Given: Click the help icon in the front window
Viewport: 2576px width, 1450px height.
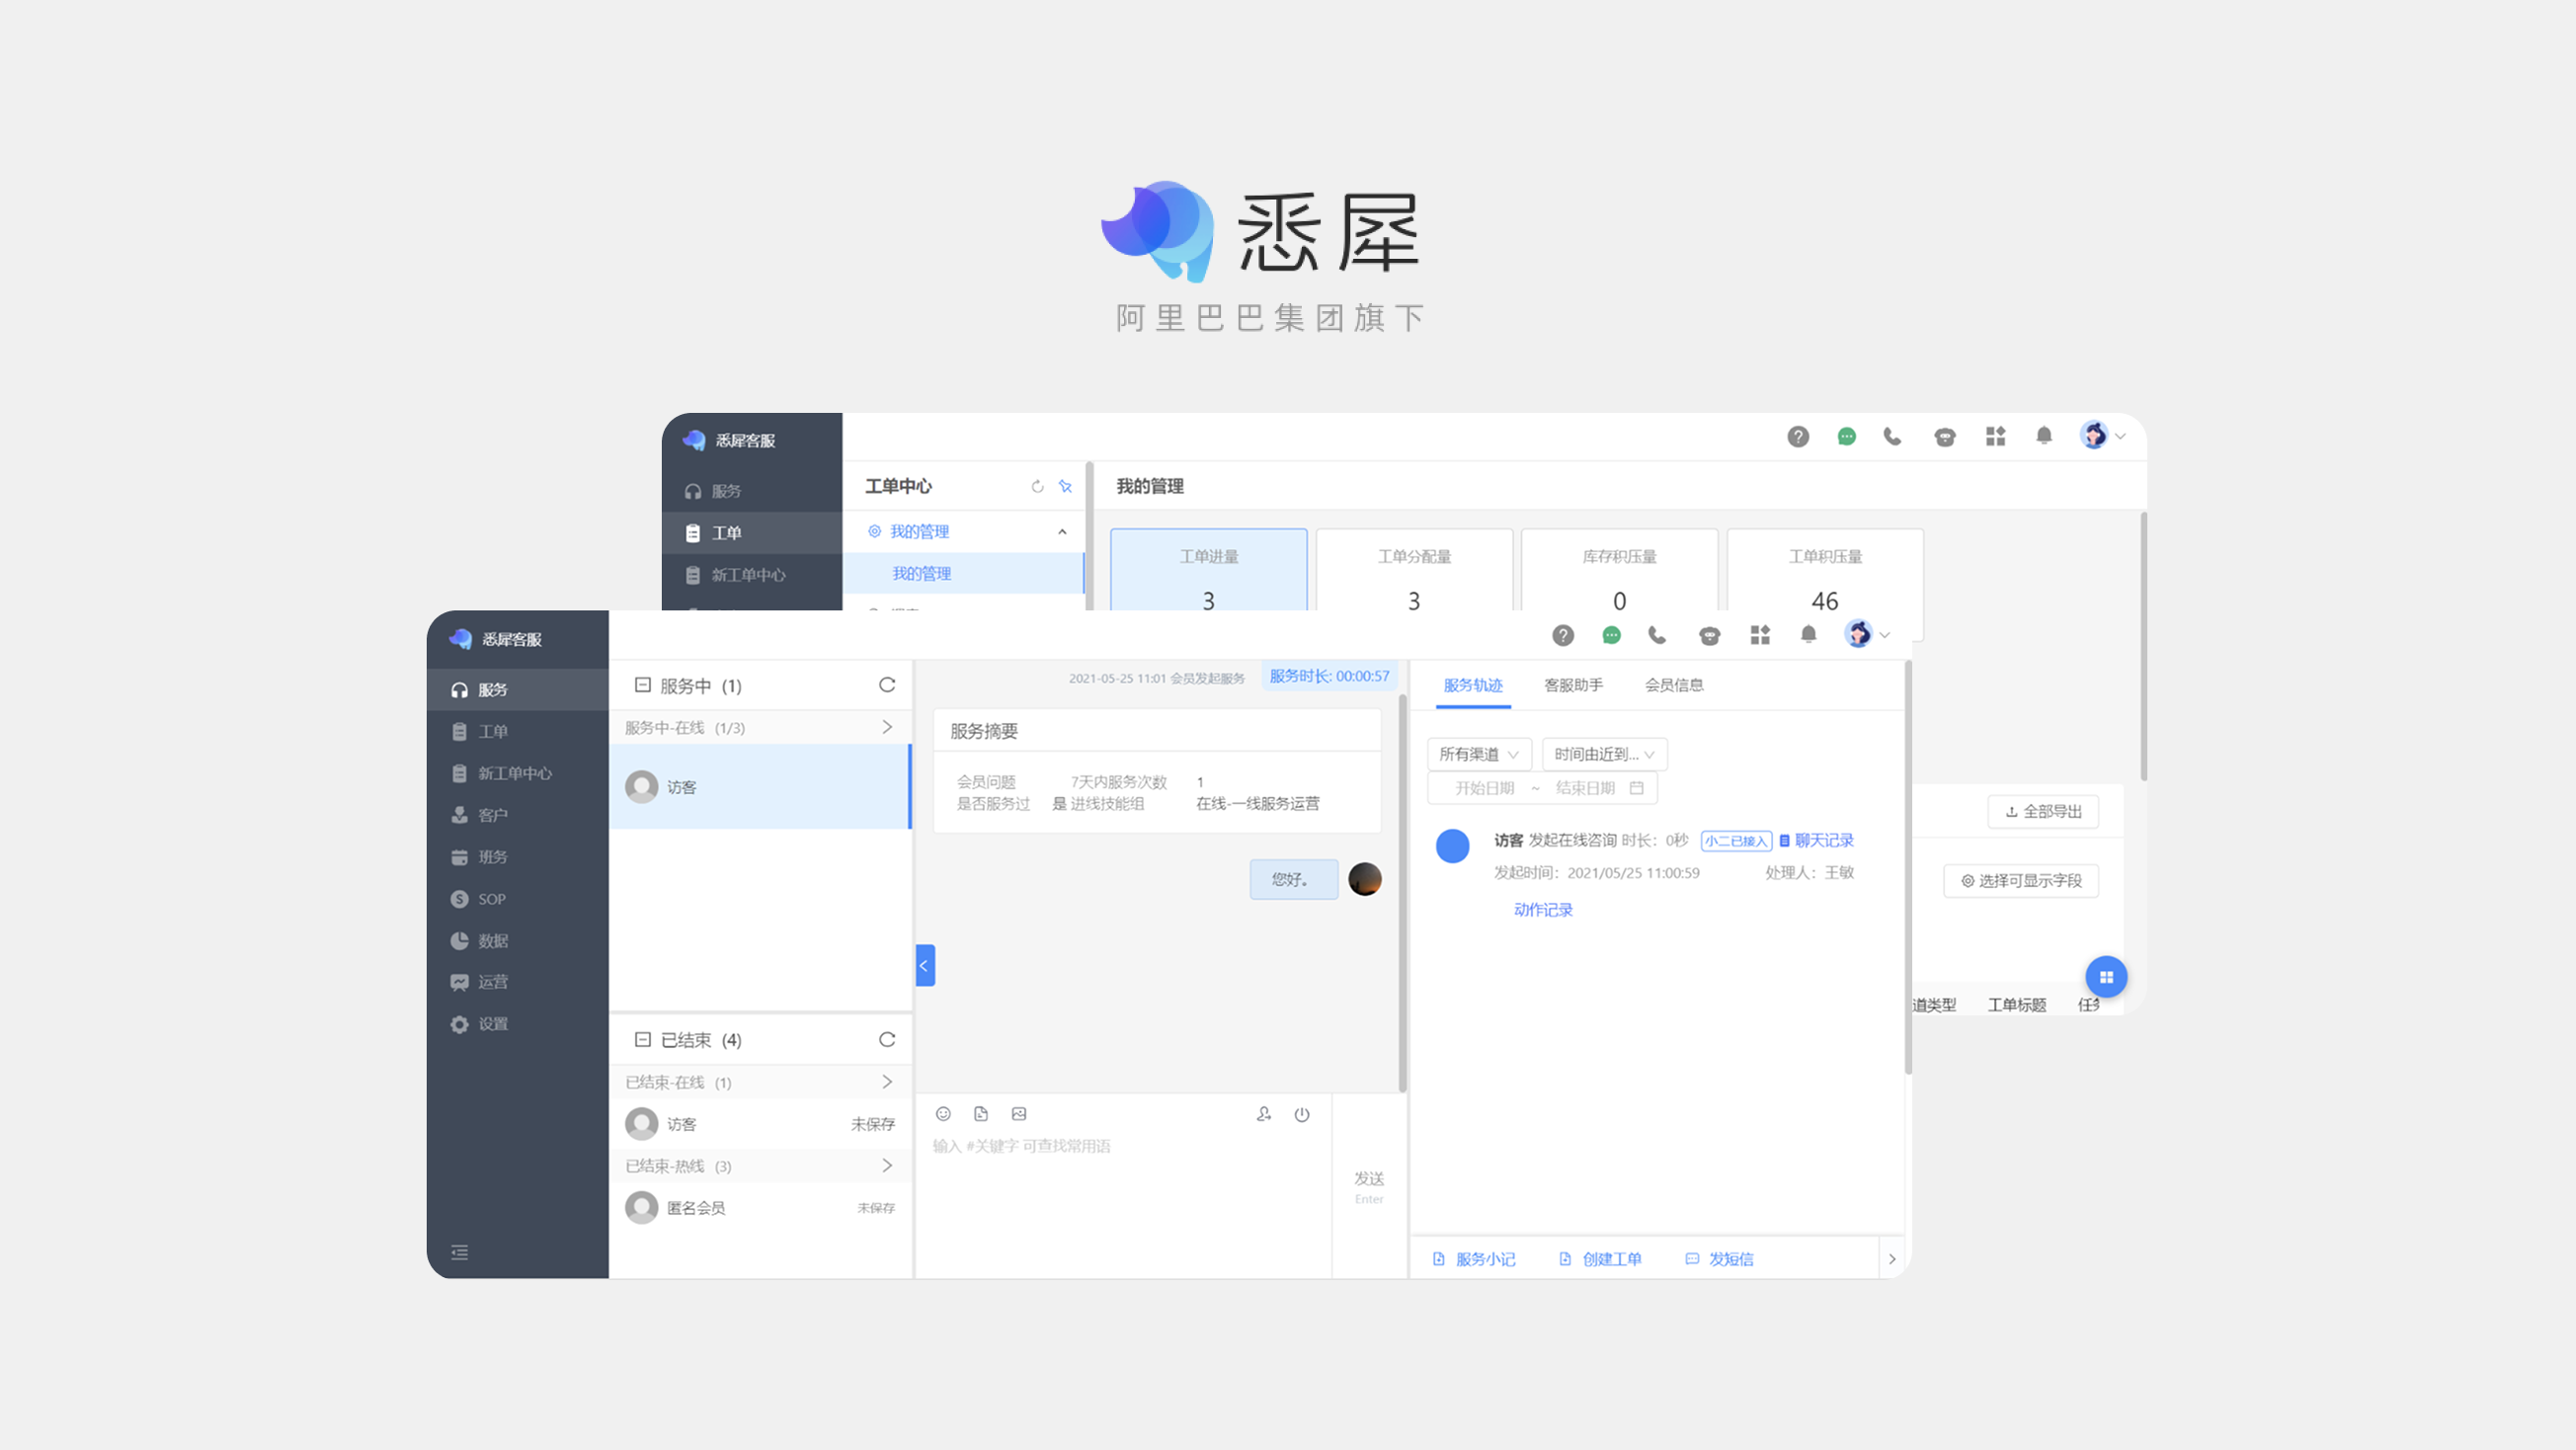Looking at the screenshot, I should [1563, 635].
